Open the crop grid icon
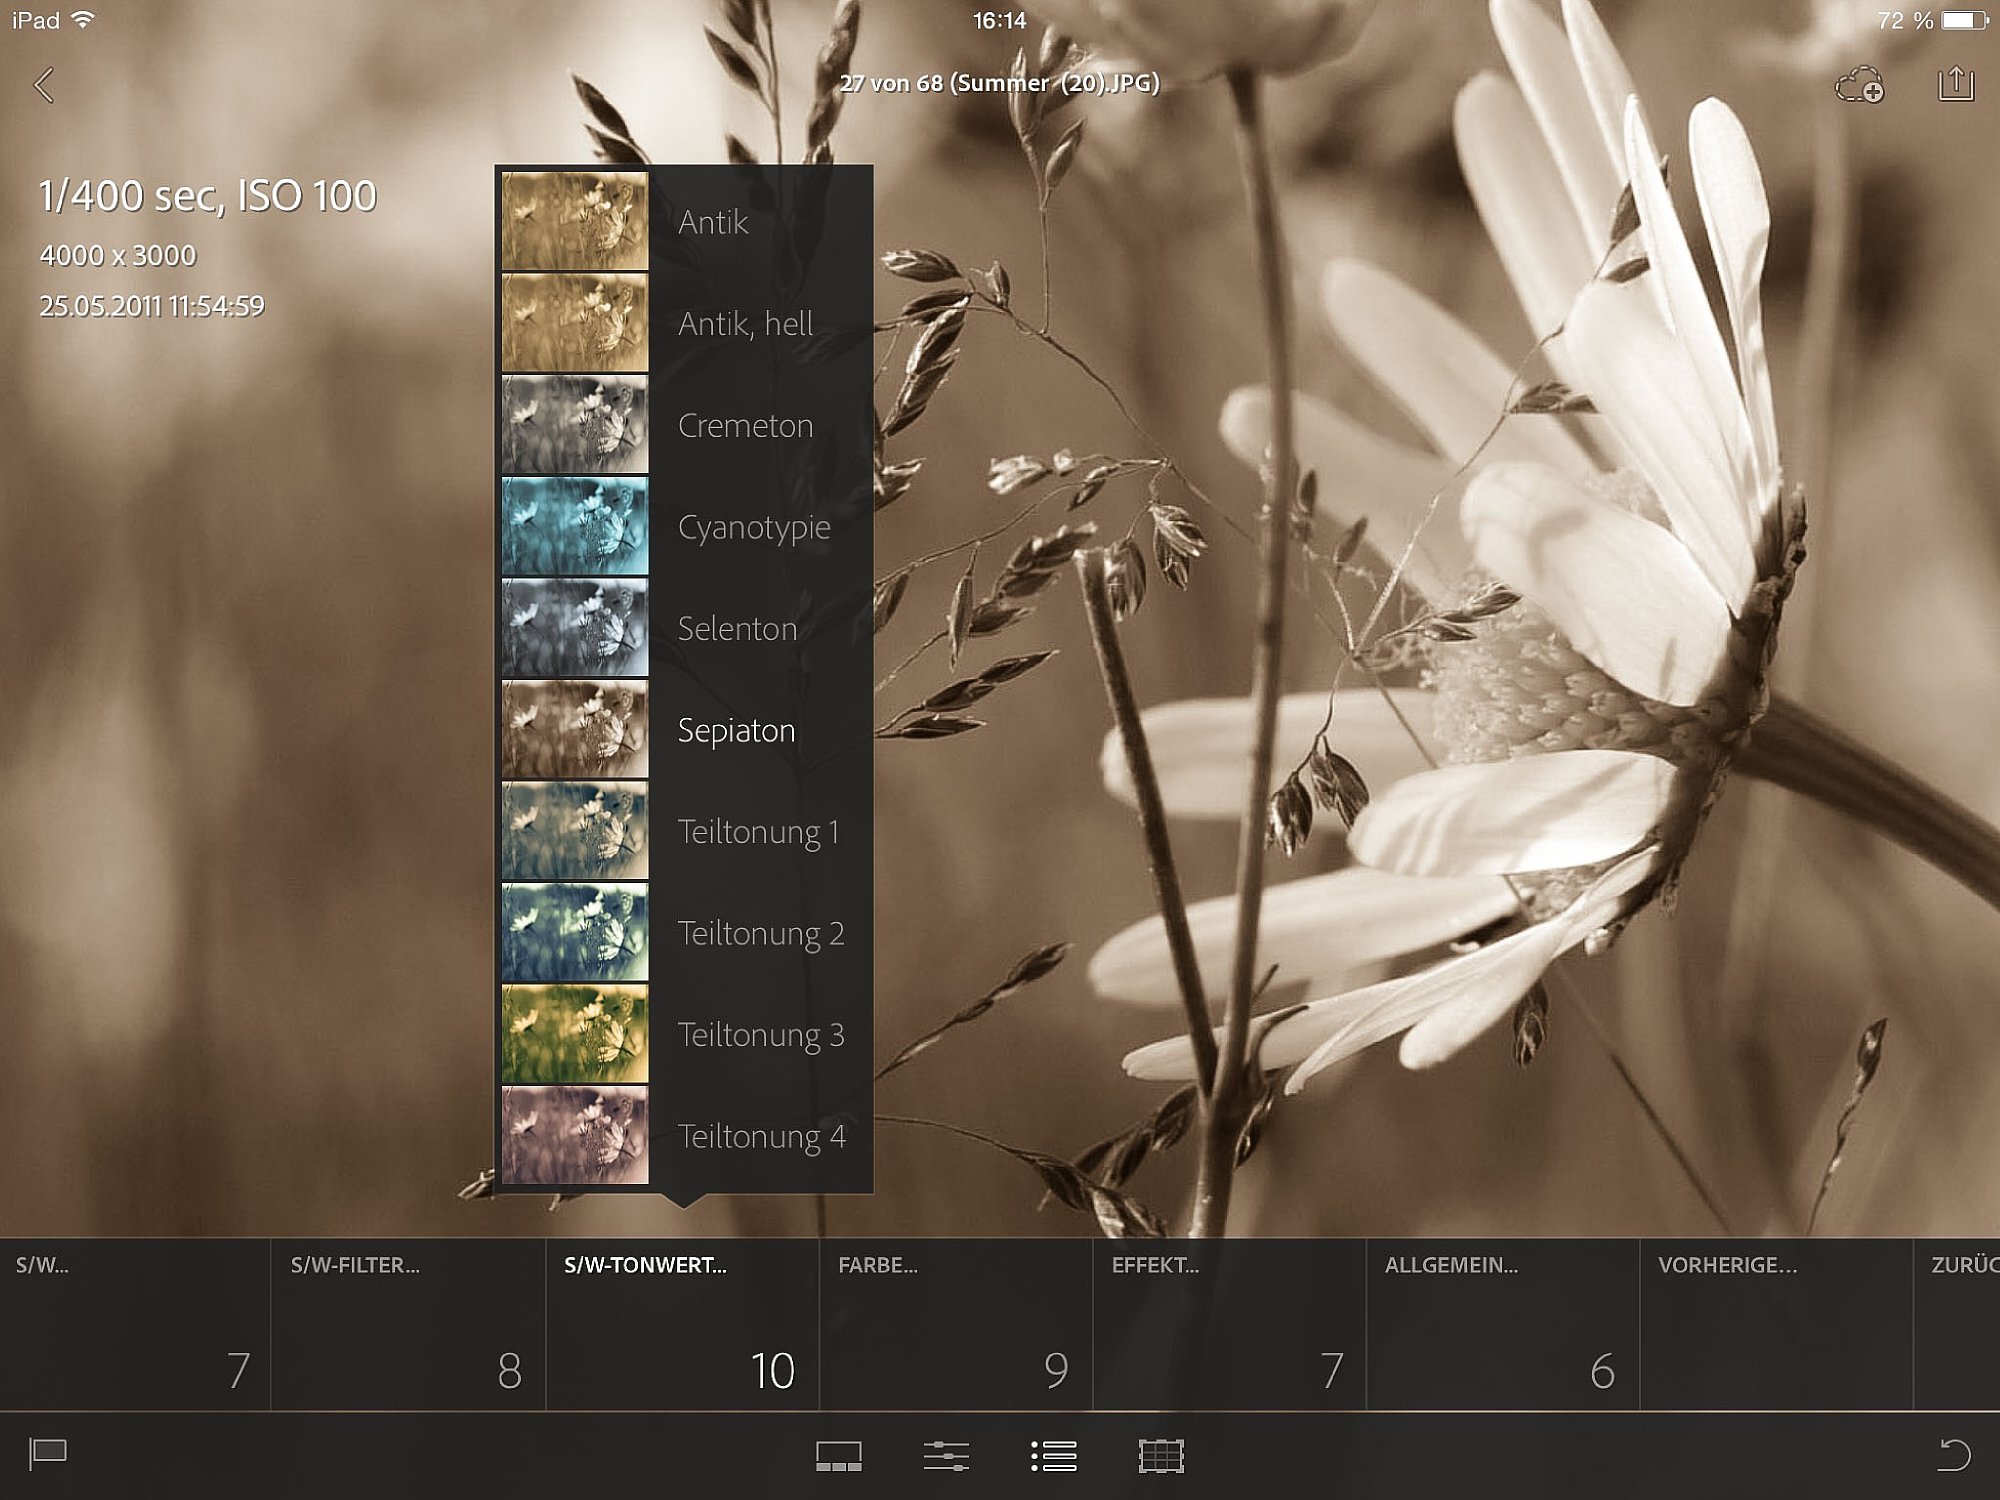The width and height of the screenshot is (2000, 1500). point(1161,1456)
